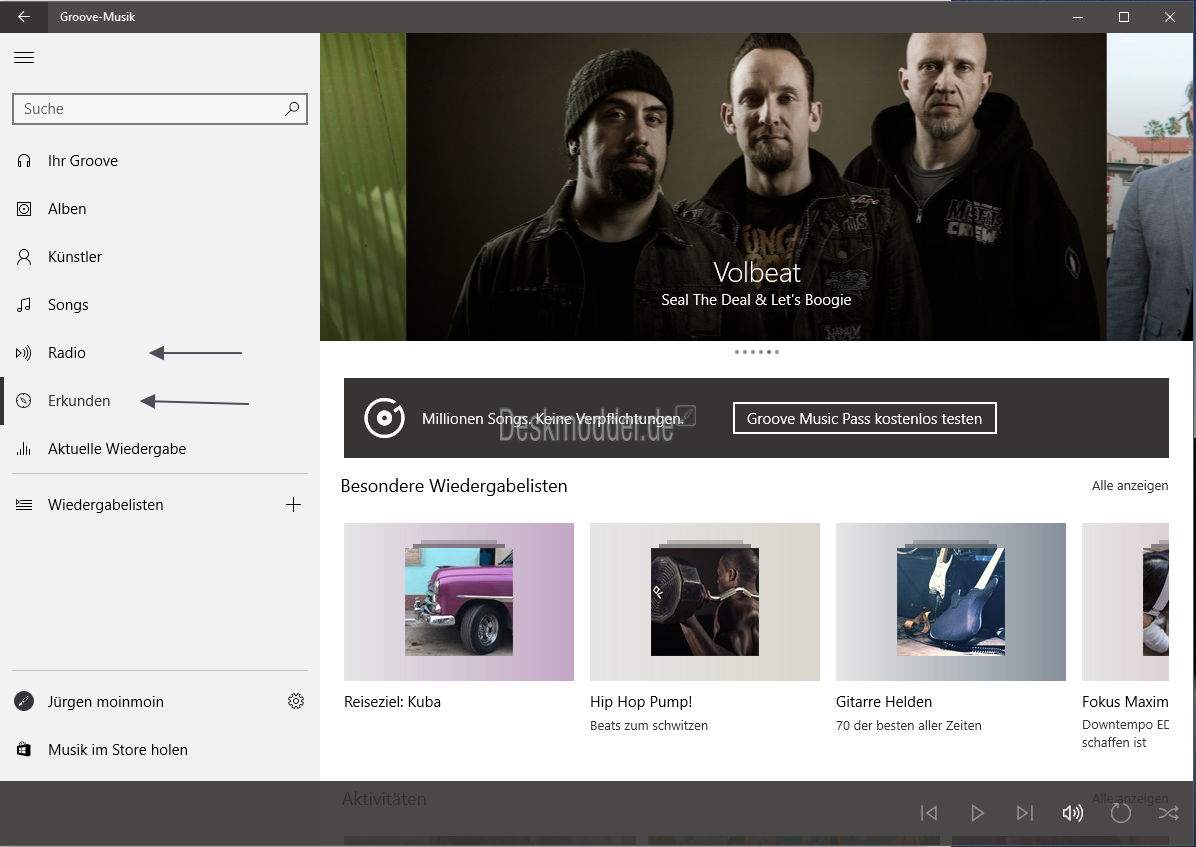This screenshot has height=847, width=1196.
Task: Click the Radio speaker icon
Action: click(x=24, y=353)
